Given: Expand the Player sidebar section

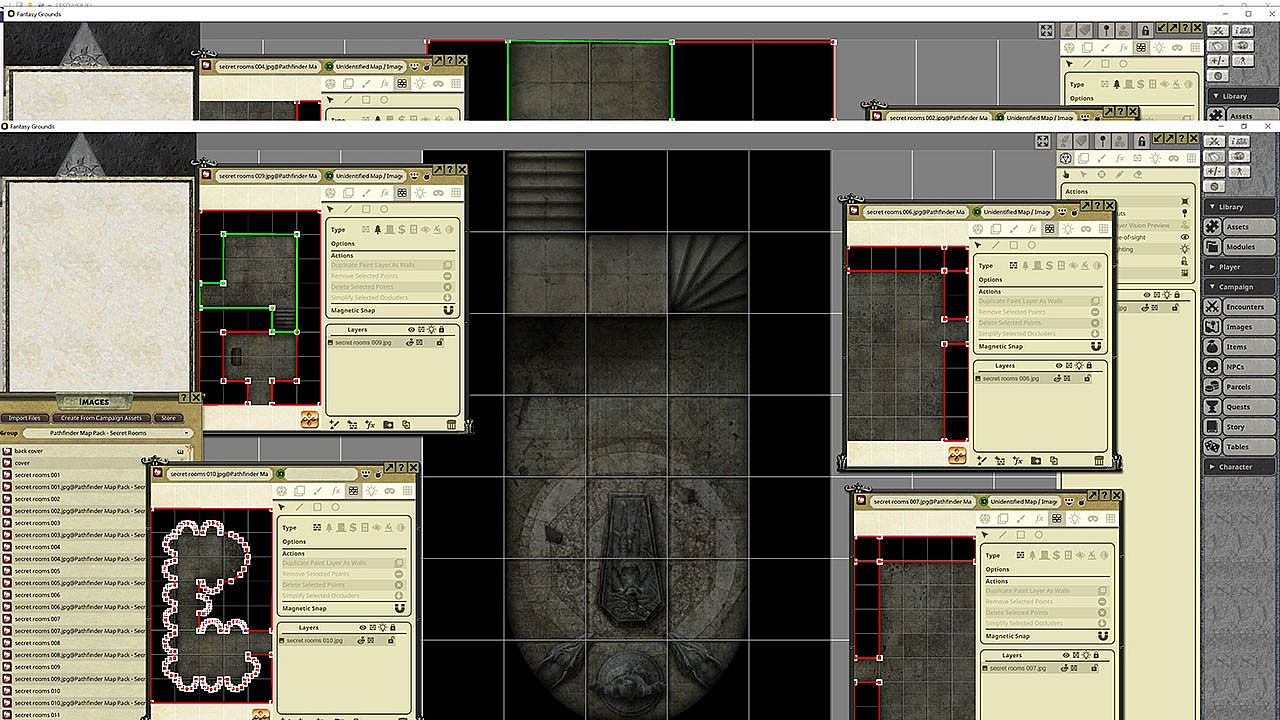Looking at the screenshot, I should 1240,267.
